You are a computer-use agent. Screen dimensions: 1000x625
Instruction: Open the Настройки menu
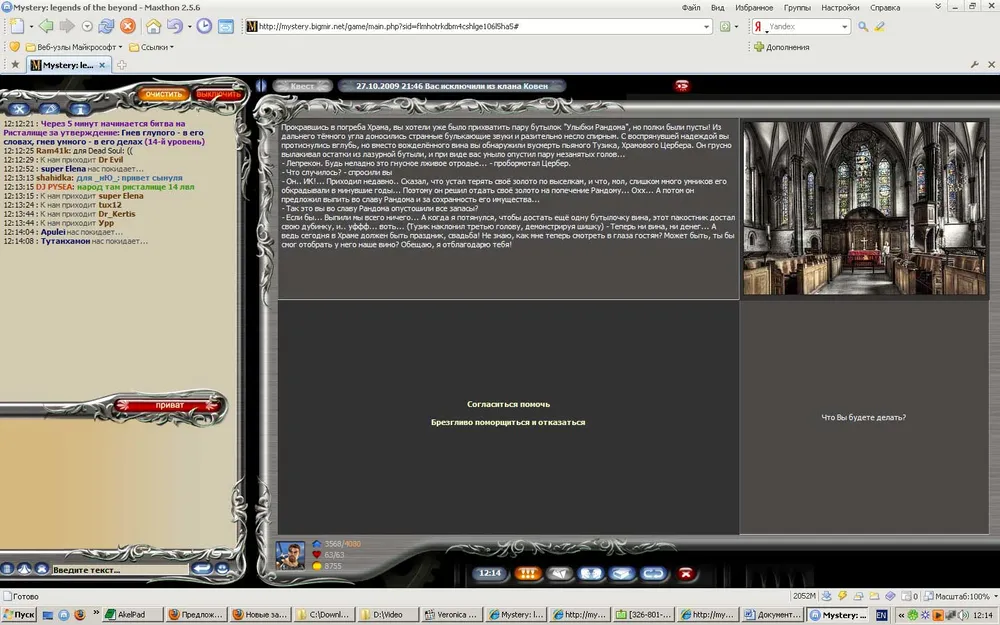click(839, 7)
